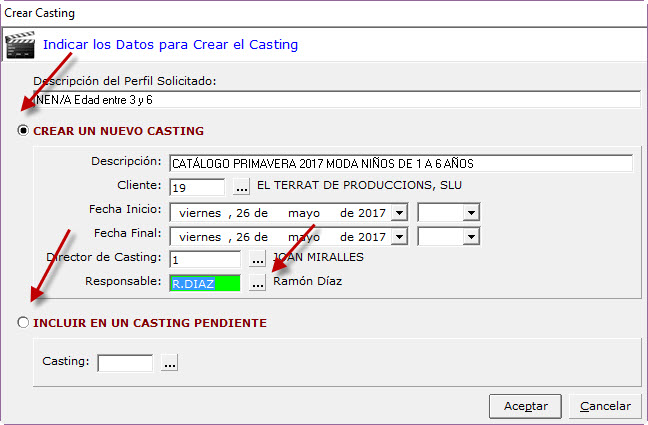Viewport: 648px width, 425px height.
Task: Select the day 26 in Fecha Inicio
Action: [x=243, y=213]
